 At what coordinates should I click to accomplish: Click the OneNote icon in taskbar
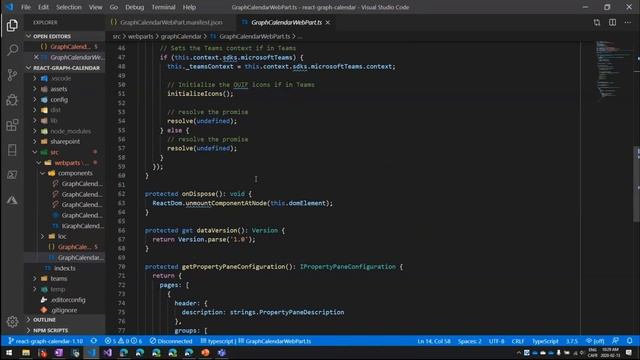coord(59,353)
